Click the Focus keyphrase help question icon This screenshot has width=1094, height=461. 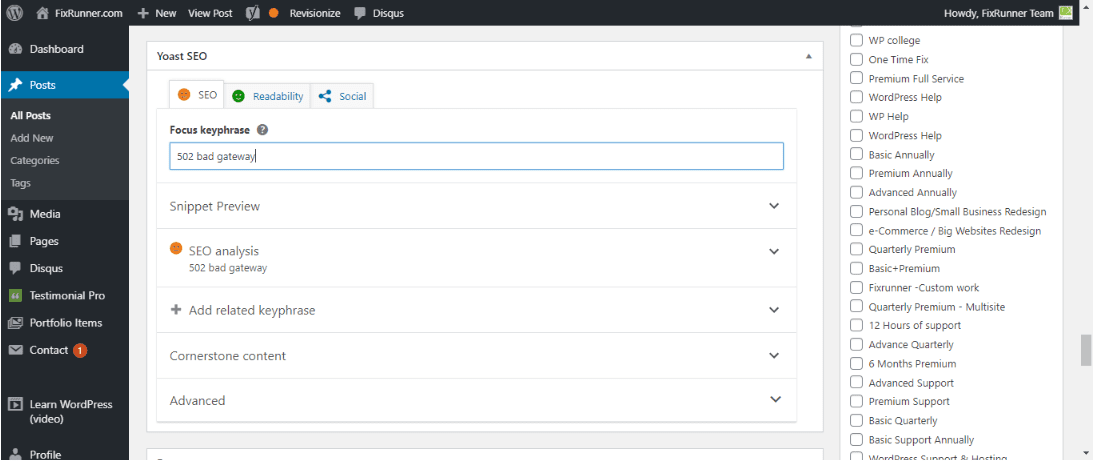tap(262, 130)
